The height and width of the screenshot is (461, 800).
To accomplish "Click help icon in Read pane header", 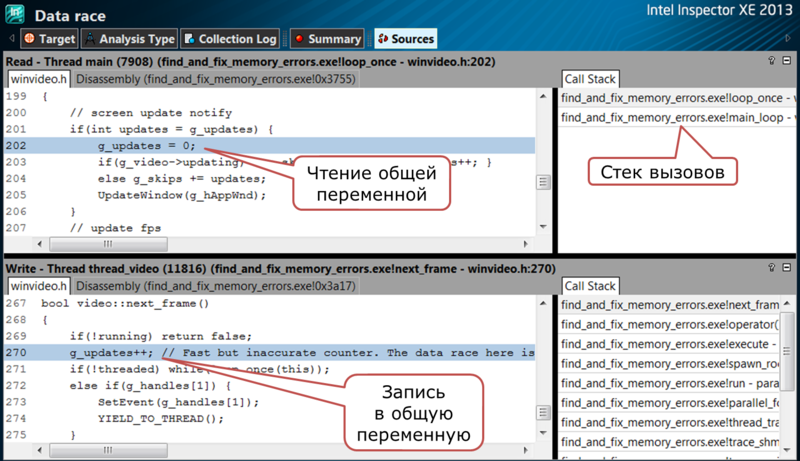I will tap(771, 61).
